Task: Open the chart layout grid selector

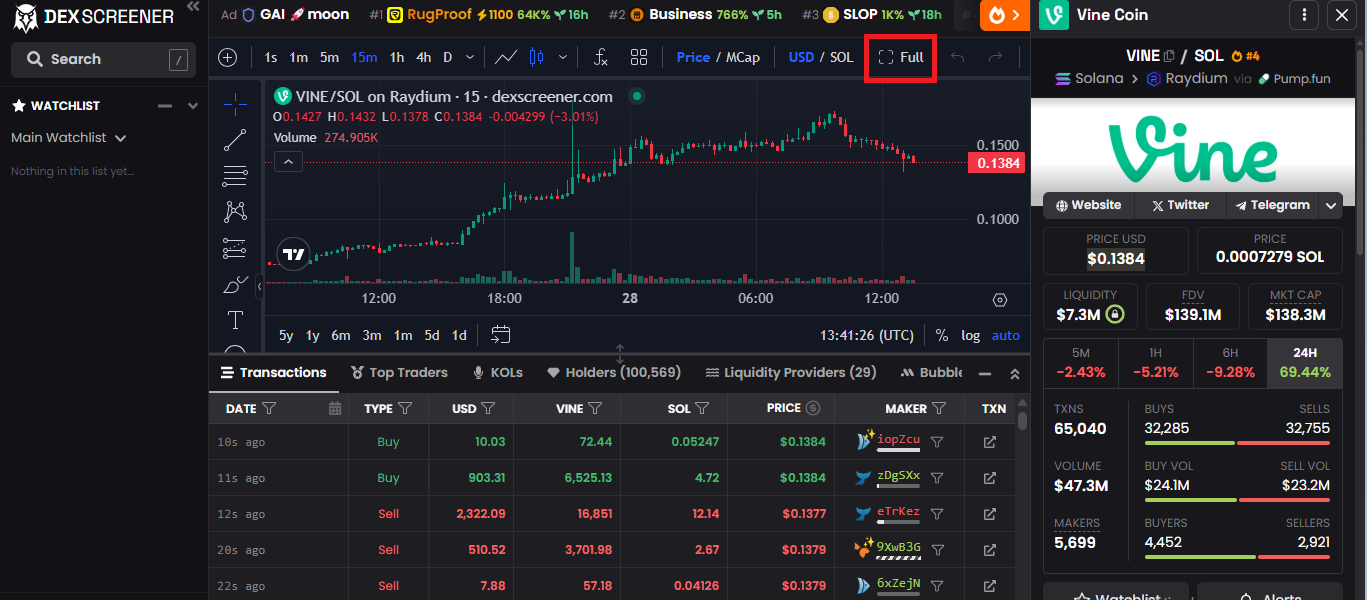Action: tap(639, 57)
